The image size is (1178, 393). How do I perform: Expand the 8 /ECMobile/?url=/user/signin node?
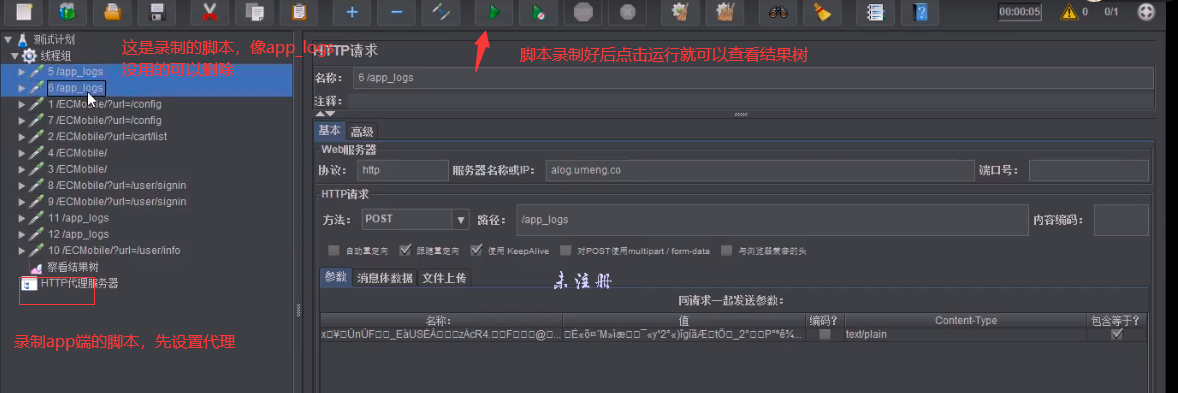pos(22,186)
